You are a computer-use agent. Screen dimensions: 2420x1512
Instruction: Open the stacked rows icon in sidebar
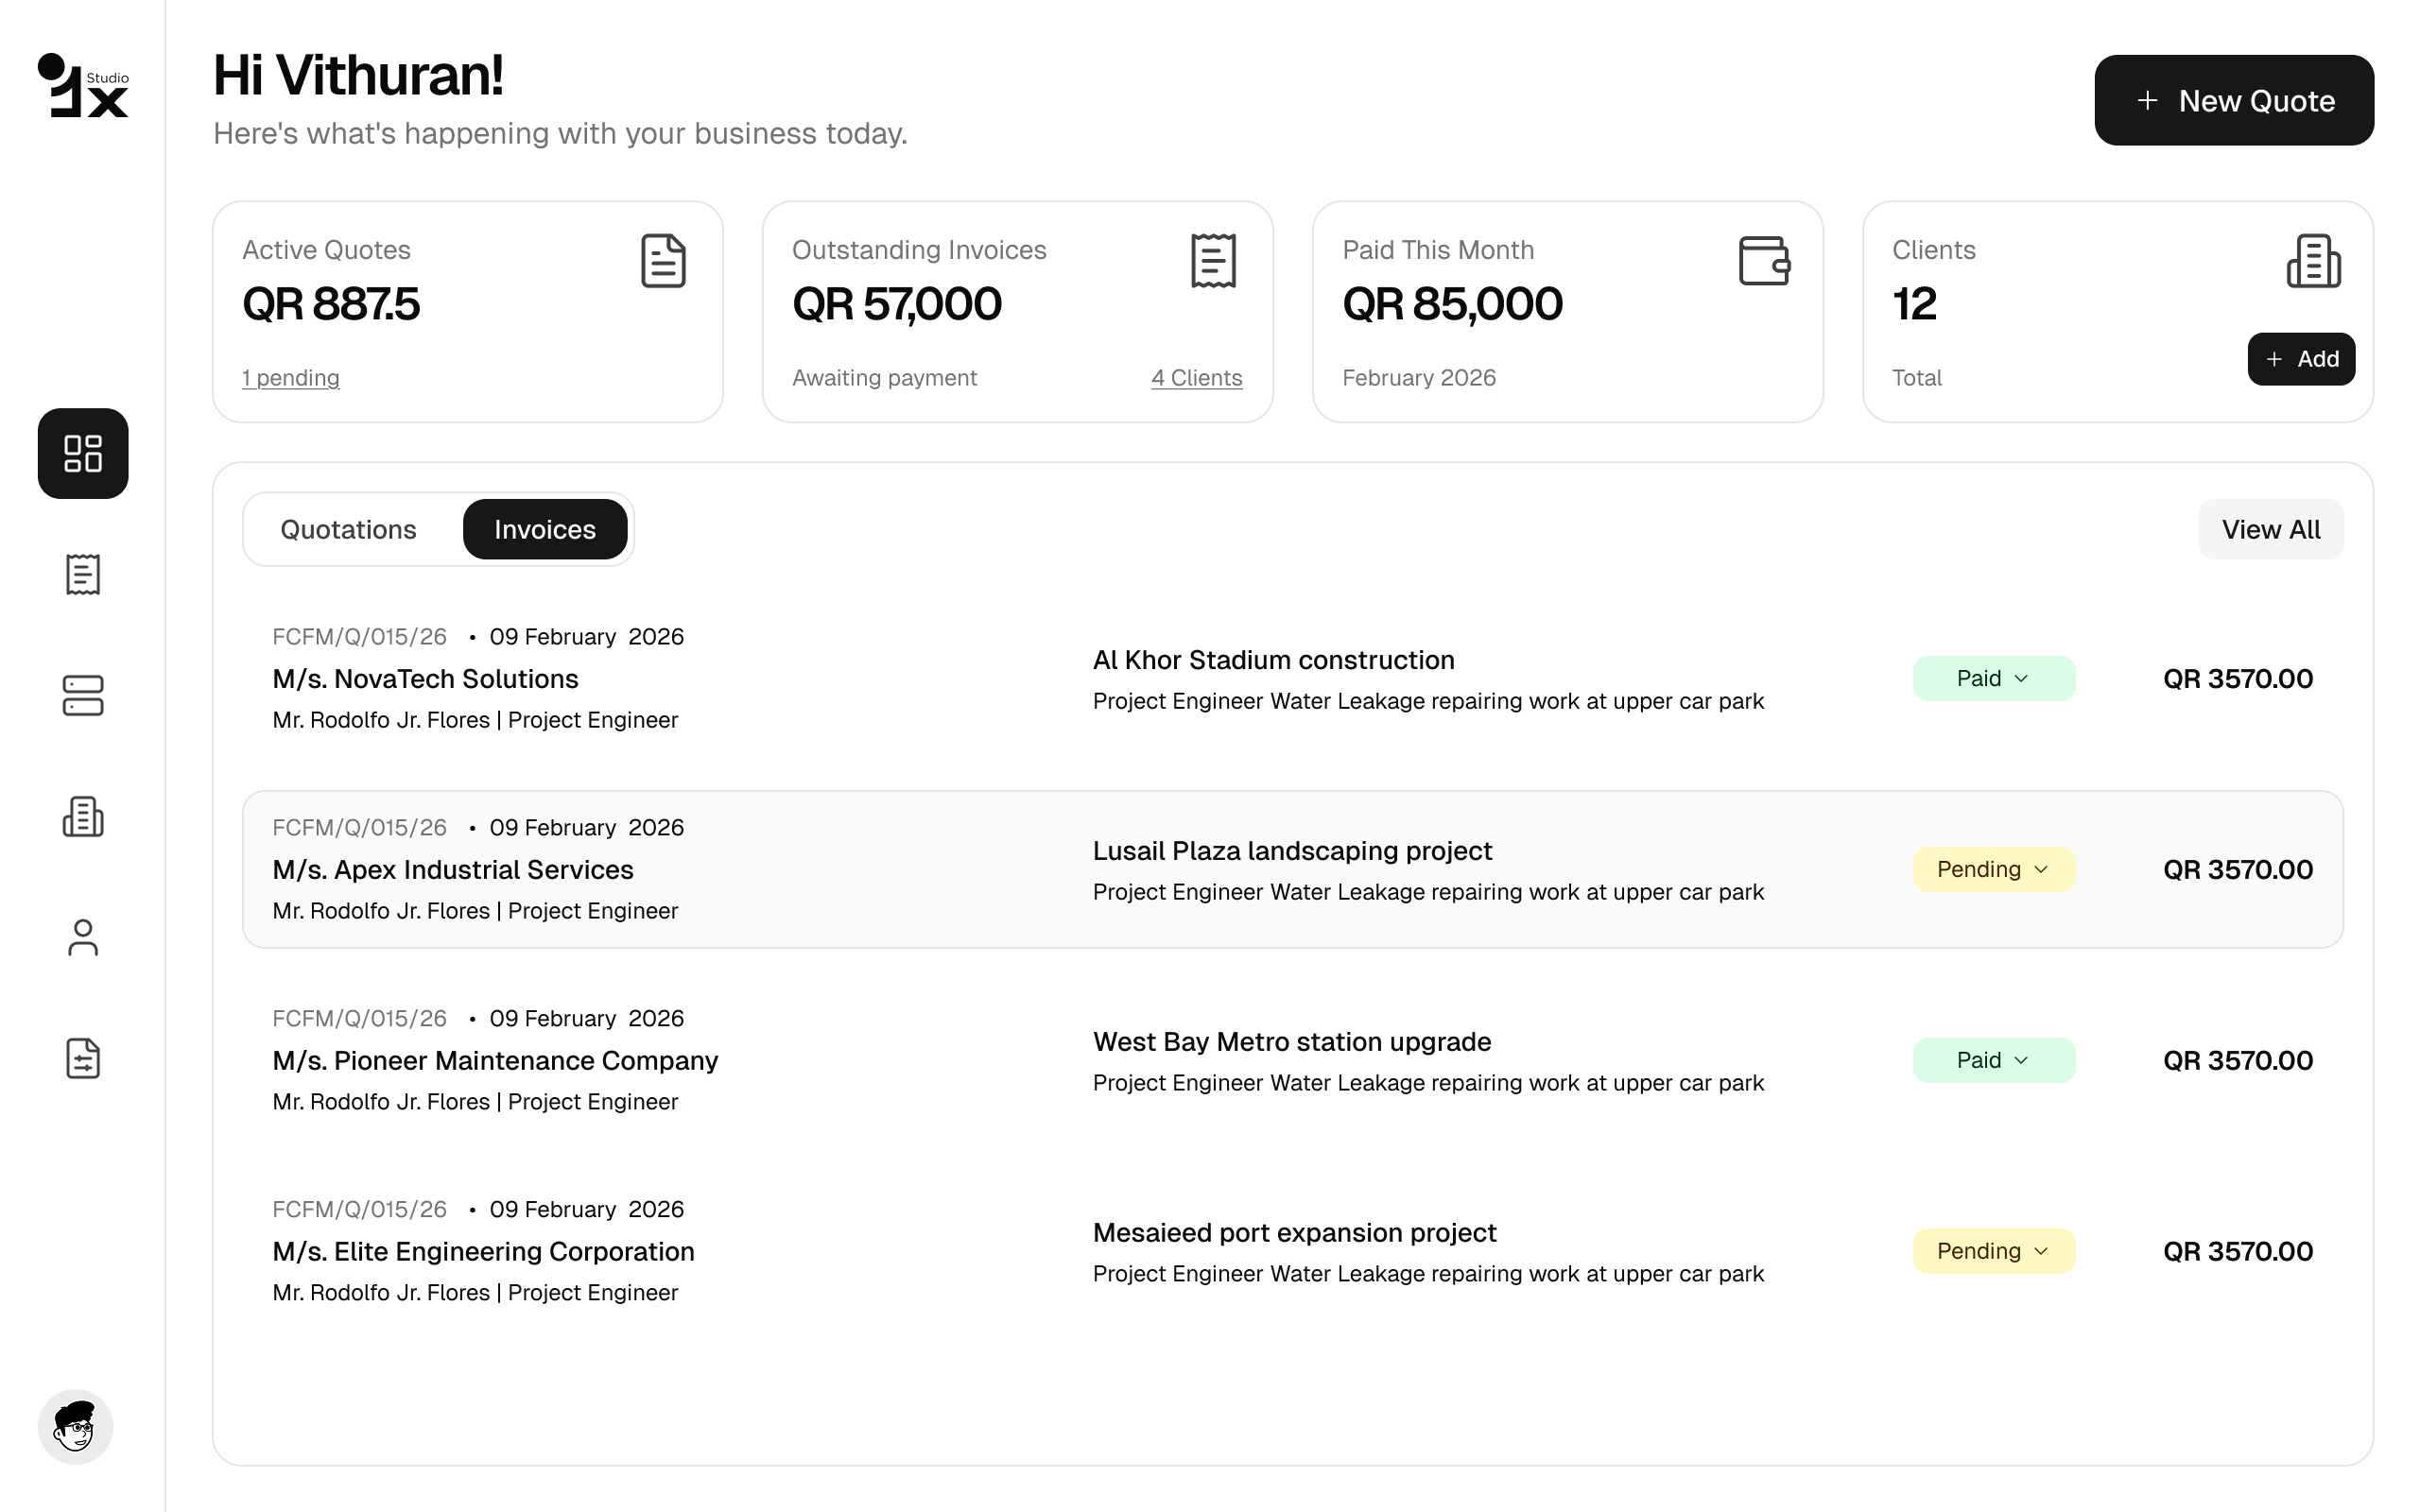[x=83, y=695]
